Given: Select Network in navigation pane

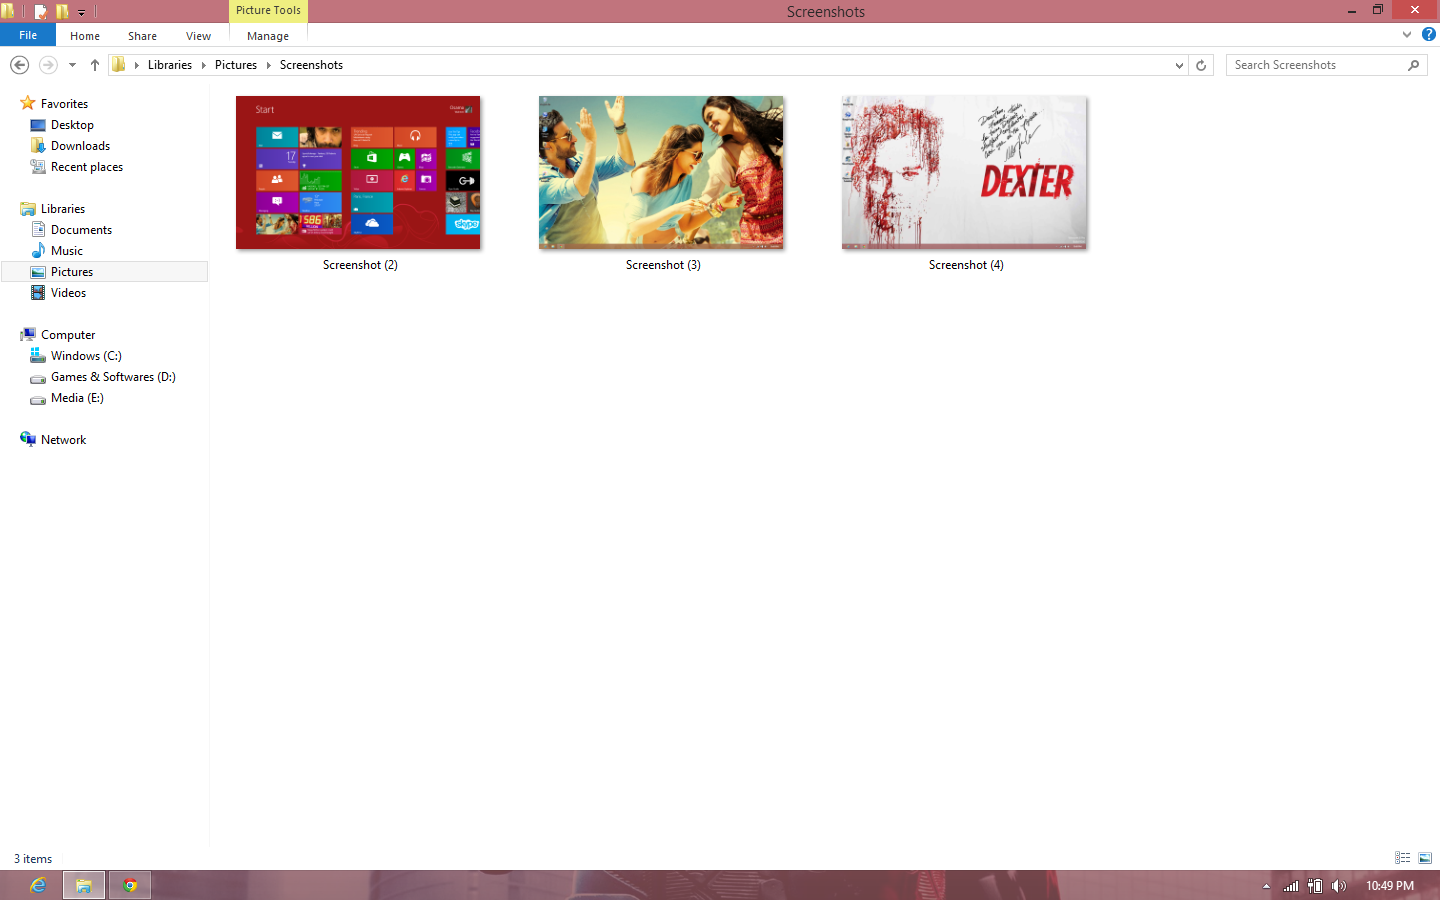Looking at the screenshot, I should coord(63,440).
